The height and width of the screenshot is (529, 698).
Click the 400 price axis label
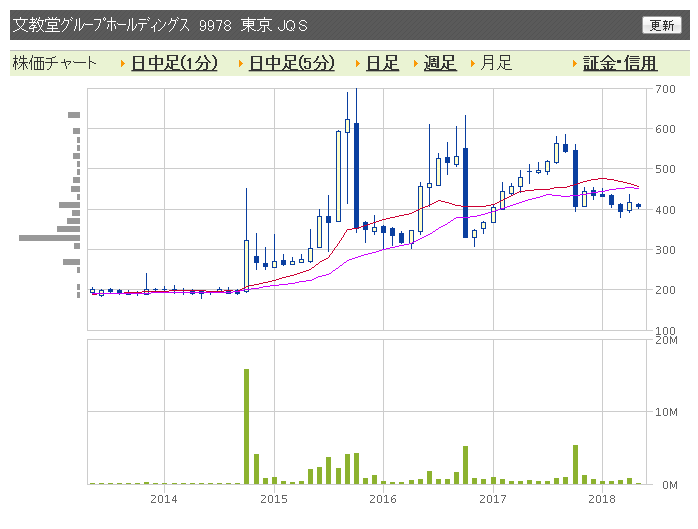pos(666,210)
